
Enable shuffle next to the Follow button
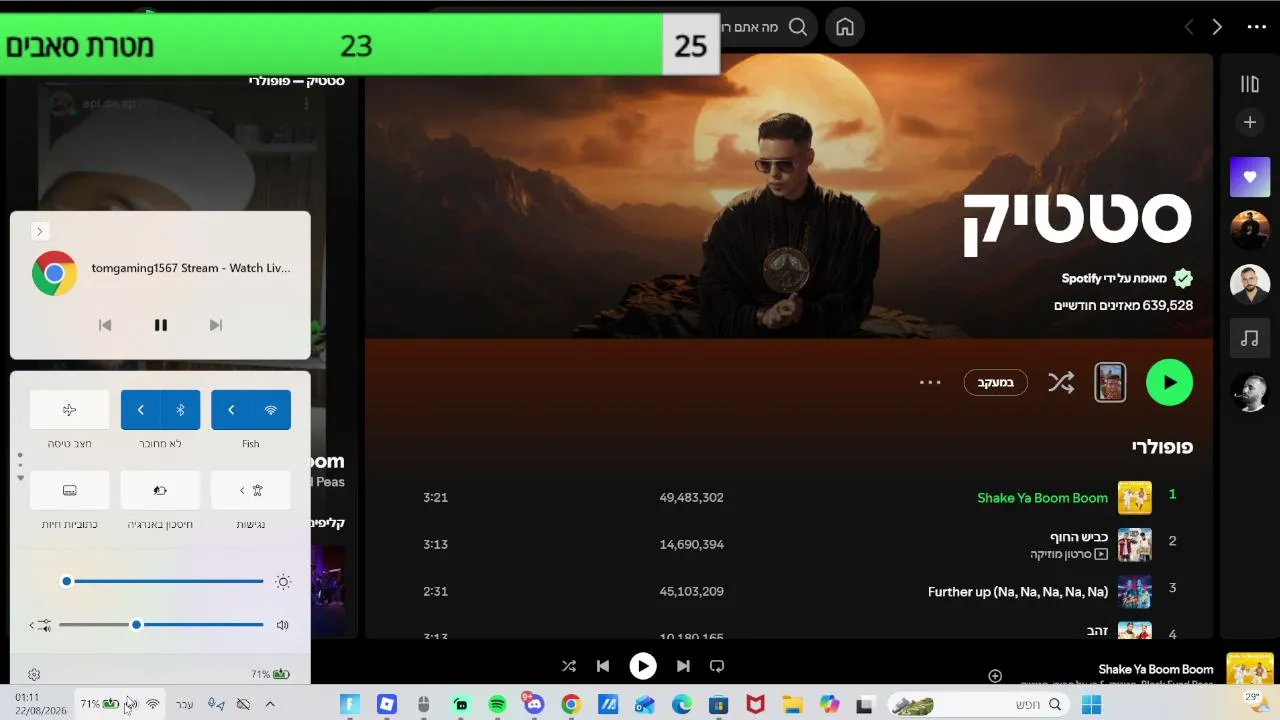click(x=1061, y=382)
